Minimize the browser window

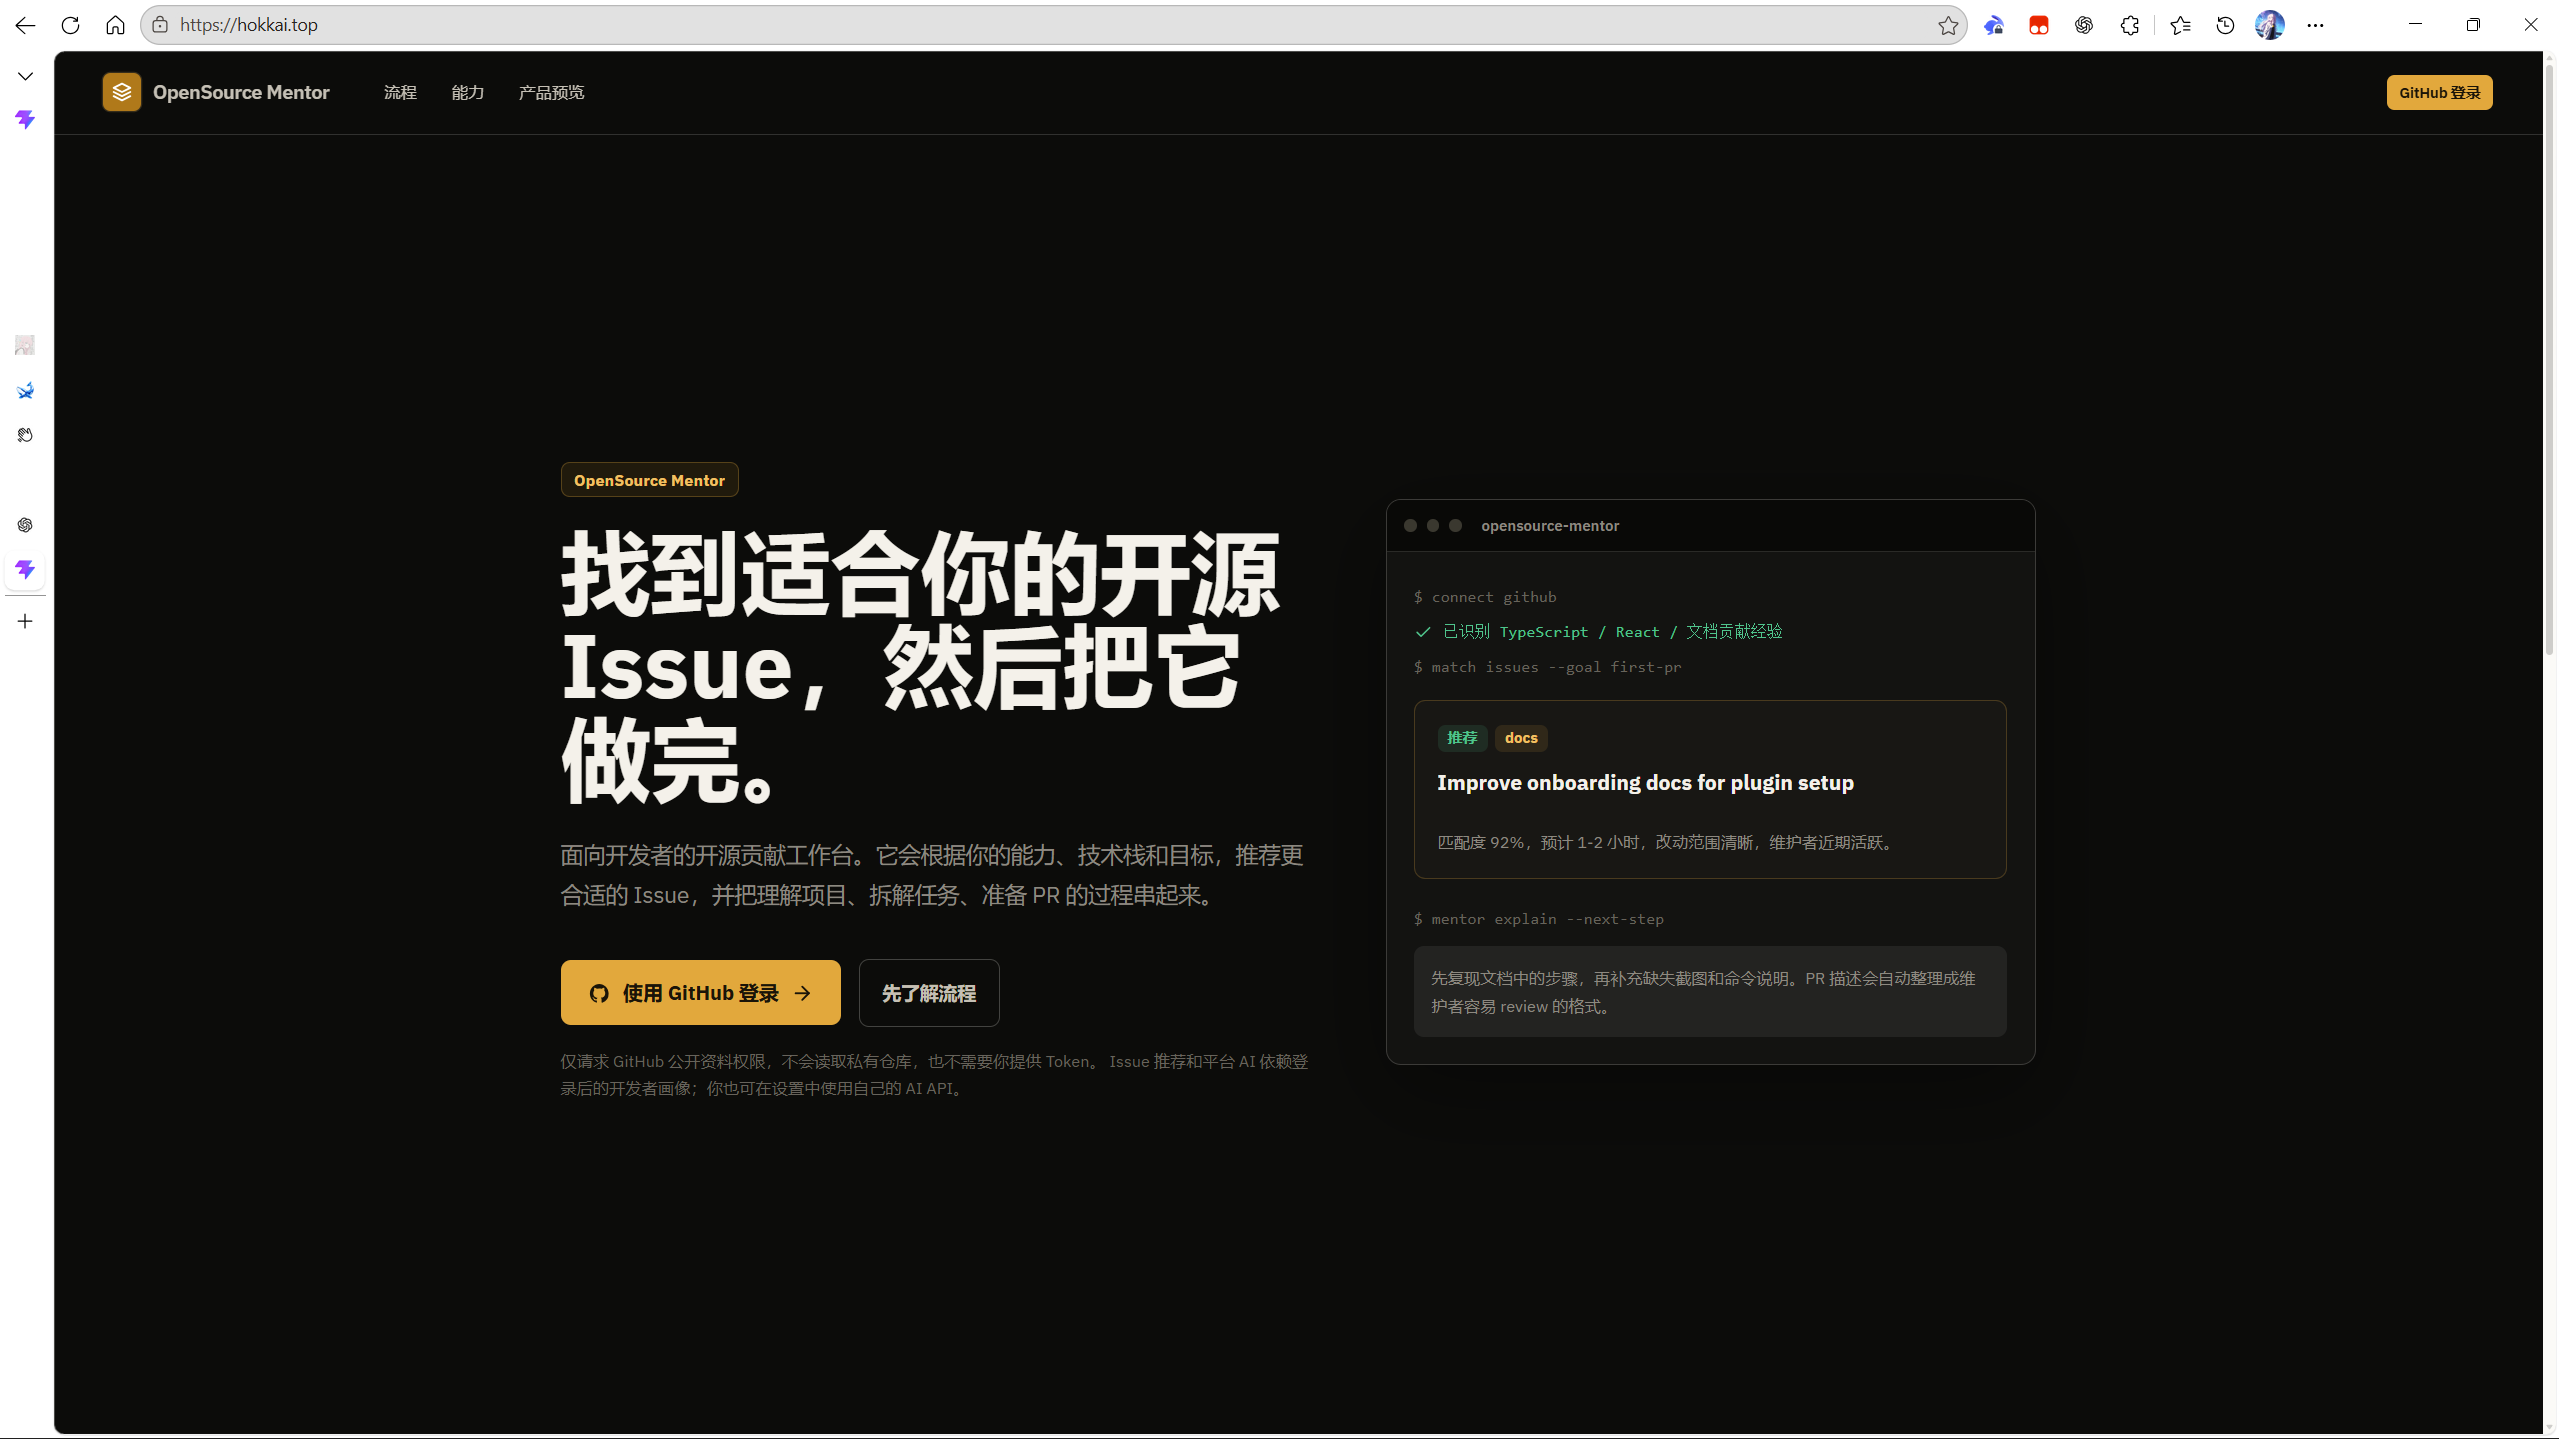(x=2415, y=25)
